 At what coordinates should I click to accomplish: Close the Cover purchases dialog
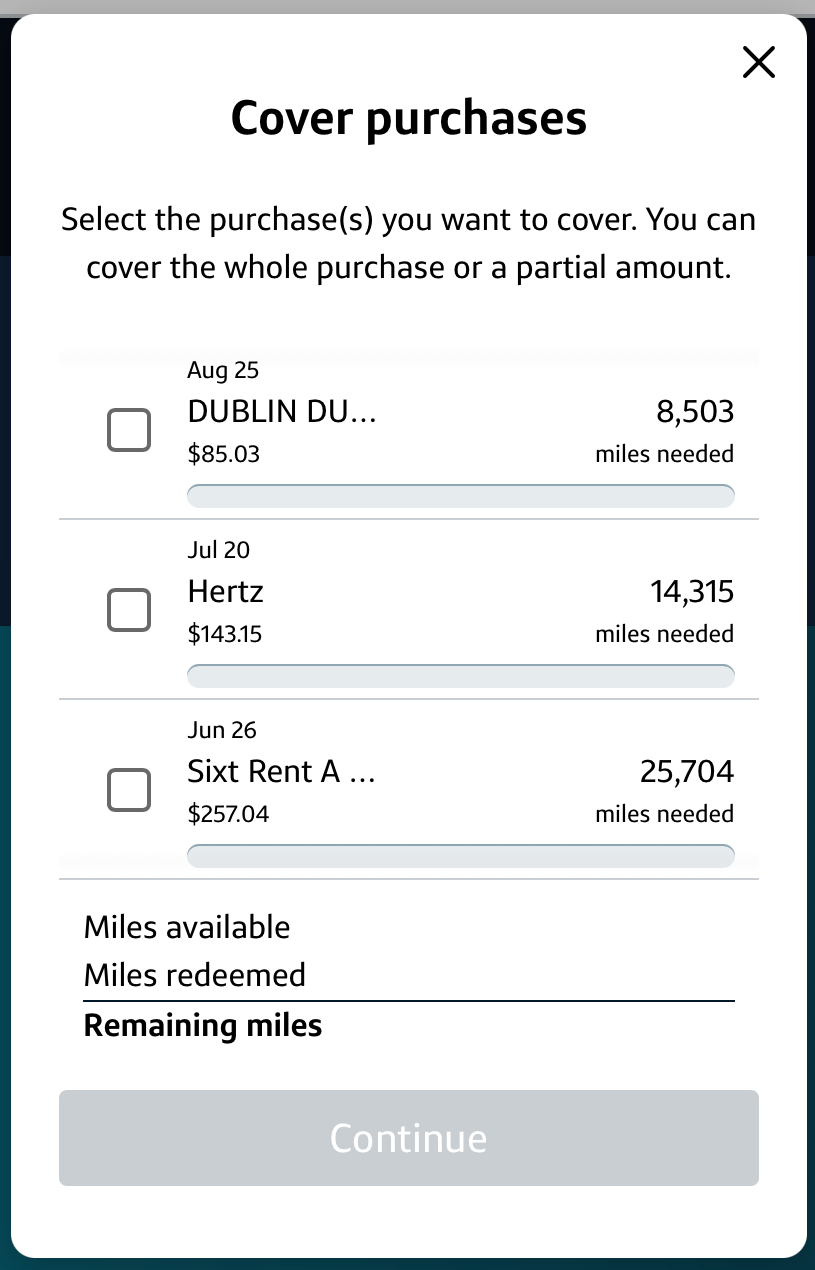click(x=759, y=62)
